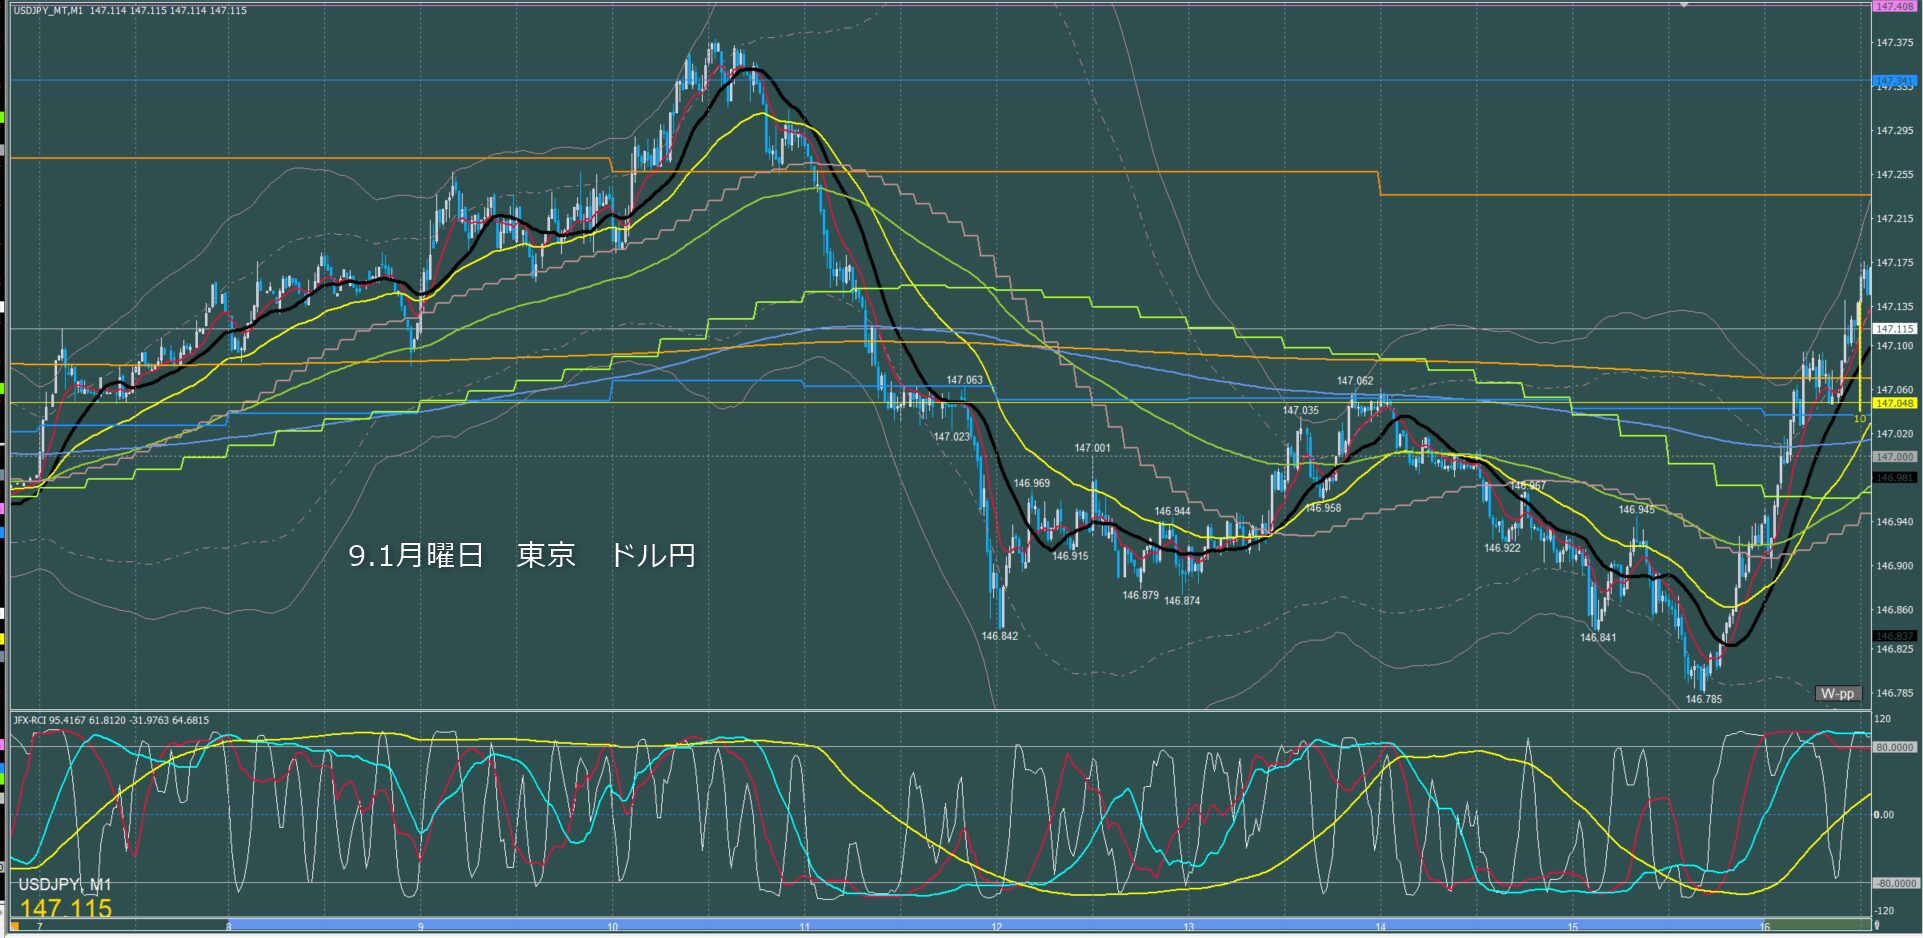Viewport: 1923px width, 938px height.
Task: Click the 146.785 low price annotation
Action: click(x=1703, y=699)
